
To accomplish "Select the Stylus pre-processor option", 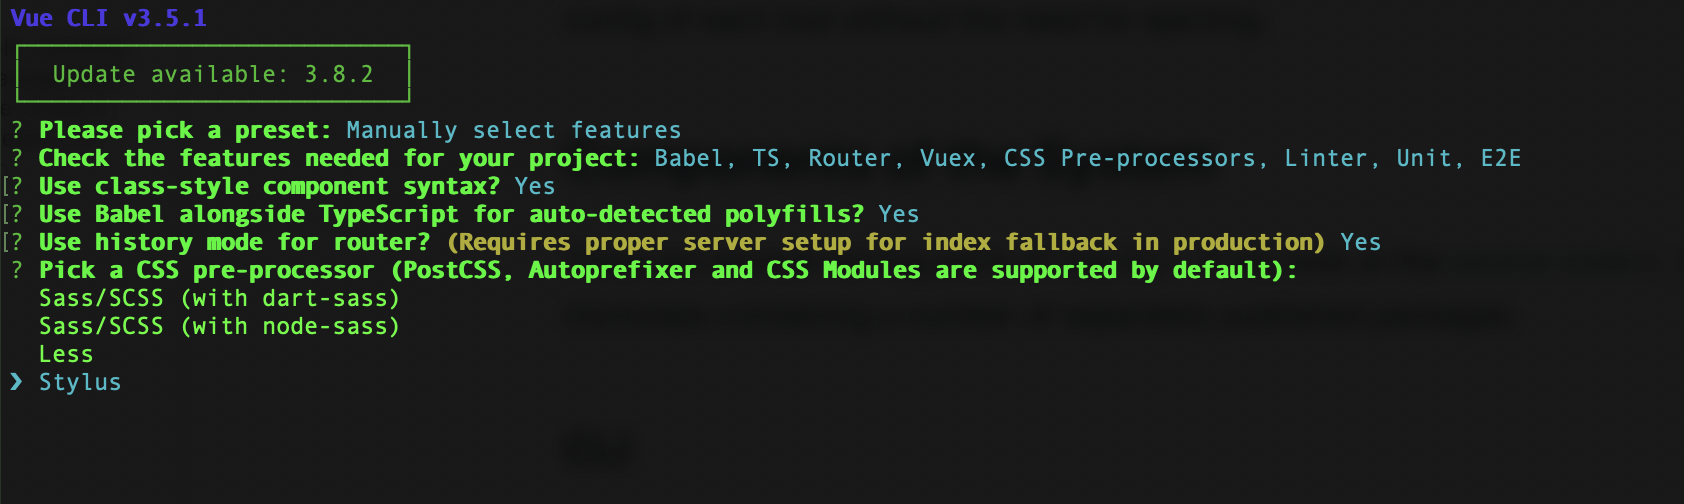I will pos(80,382).
